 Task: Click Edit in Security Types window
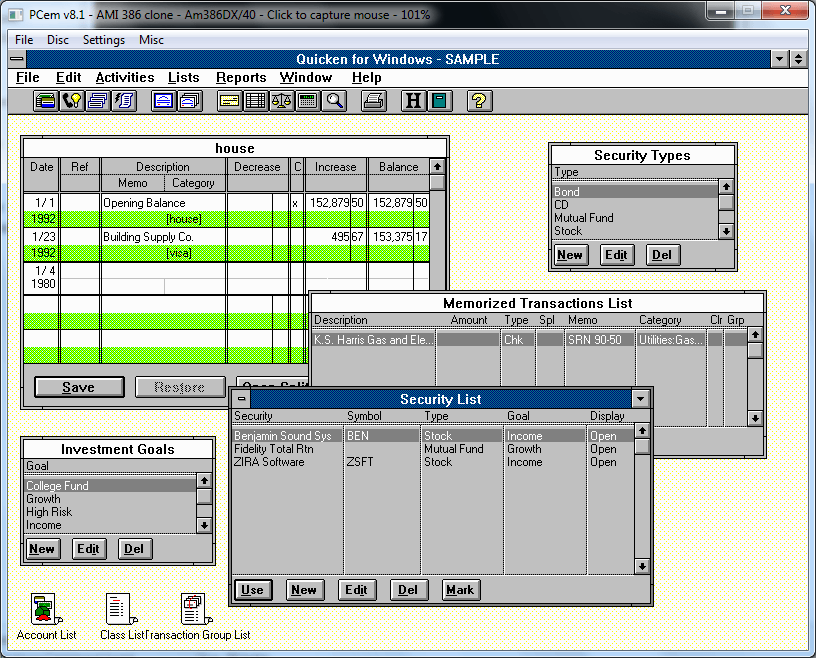(x=617, y=255)
